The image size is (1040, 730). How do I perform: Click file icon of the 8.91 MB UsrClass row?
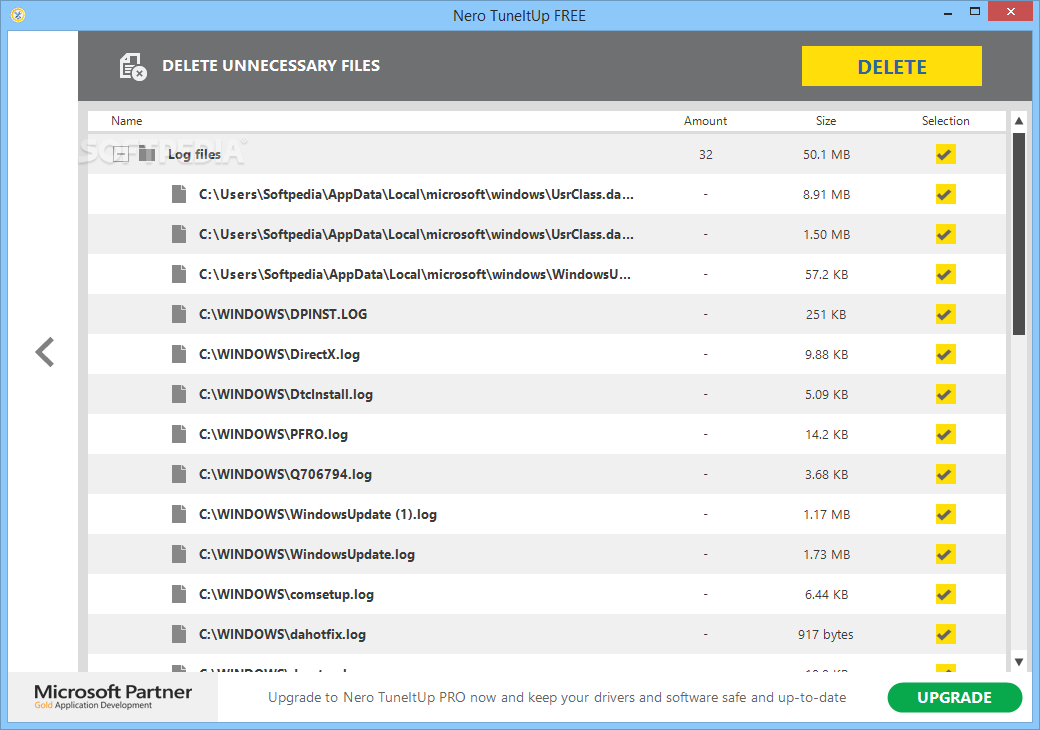click(178, 194)
